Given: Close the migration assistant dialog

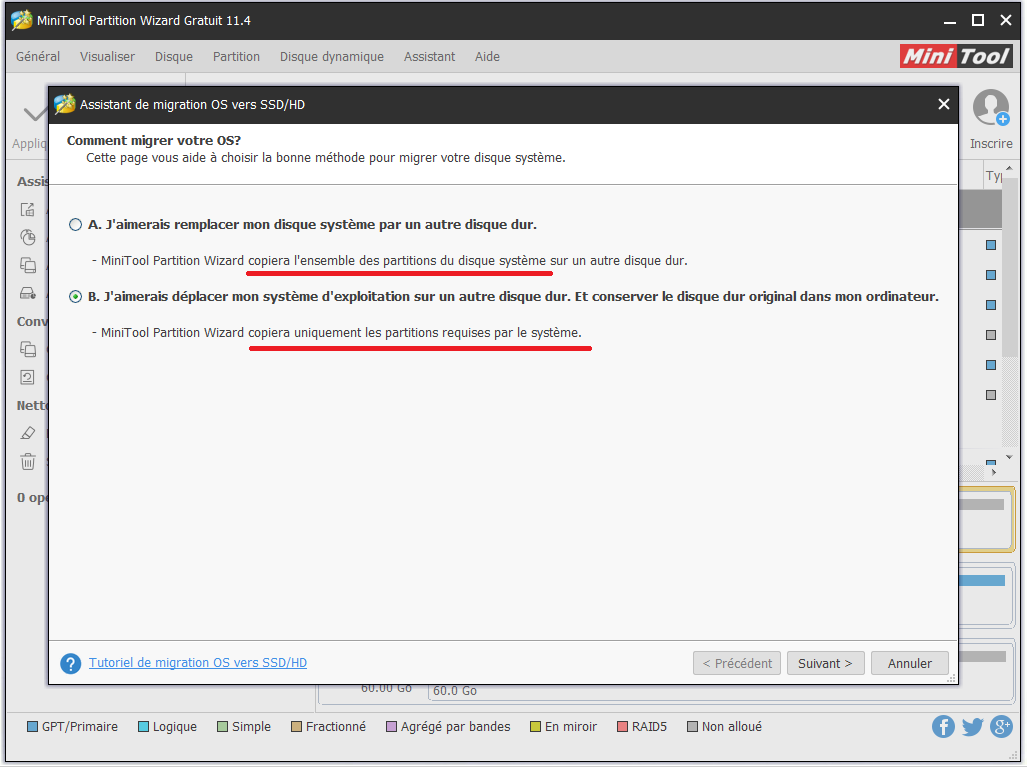Looking at the screenshot, I should coord(944,104).
